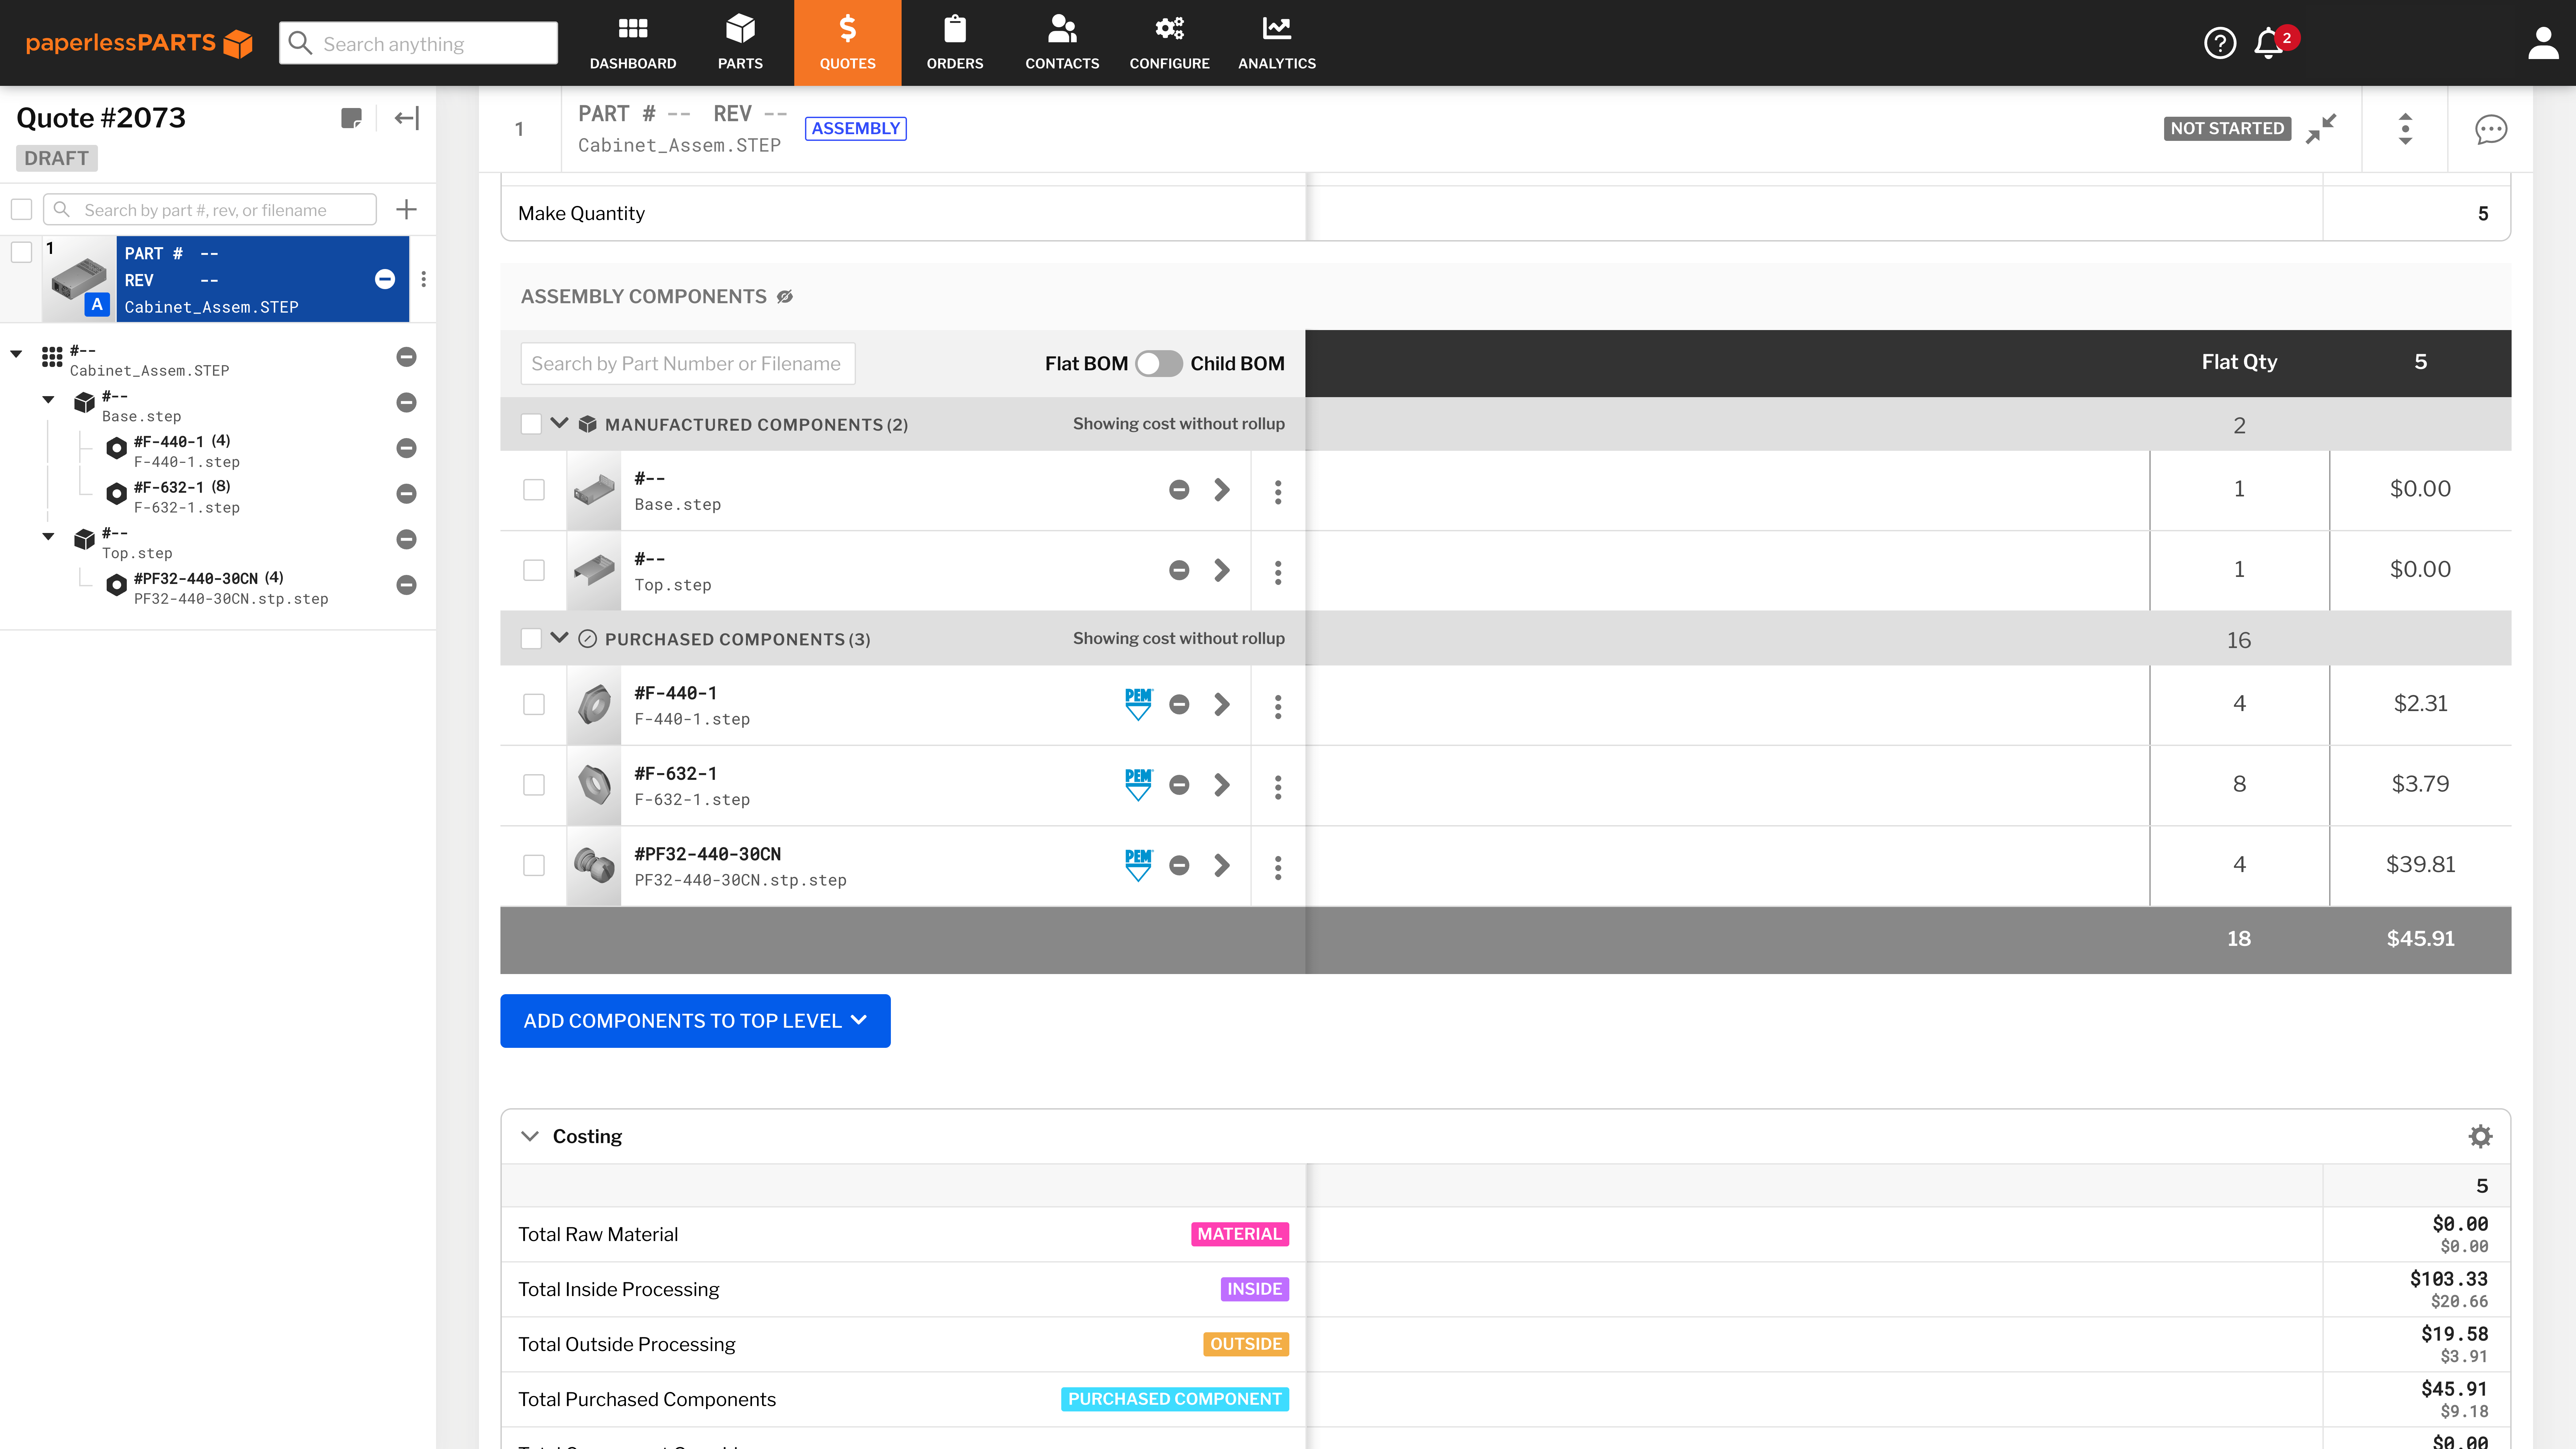The image size is (2576, 1449).
Task: Check the Manufactured Components group checkbox
Action: 531,424
